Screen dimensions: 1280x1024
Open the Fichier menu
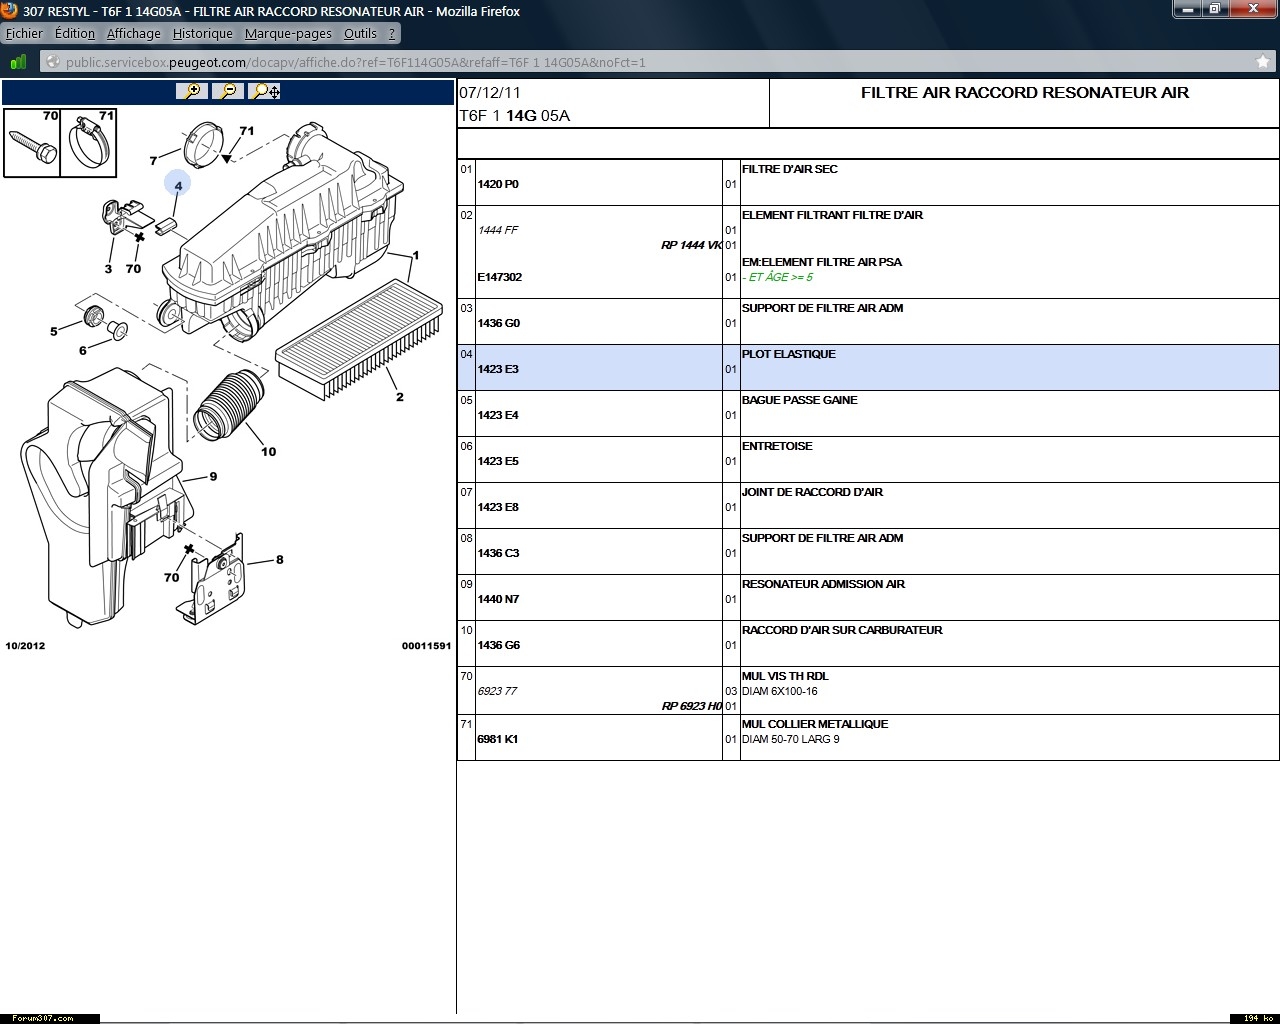pos(25,33)
